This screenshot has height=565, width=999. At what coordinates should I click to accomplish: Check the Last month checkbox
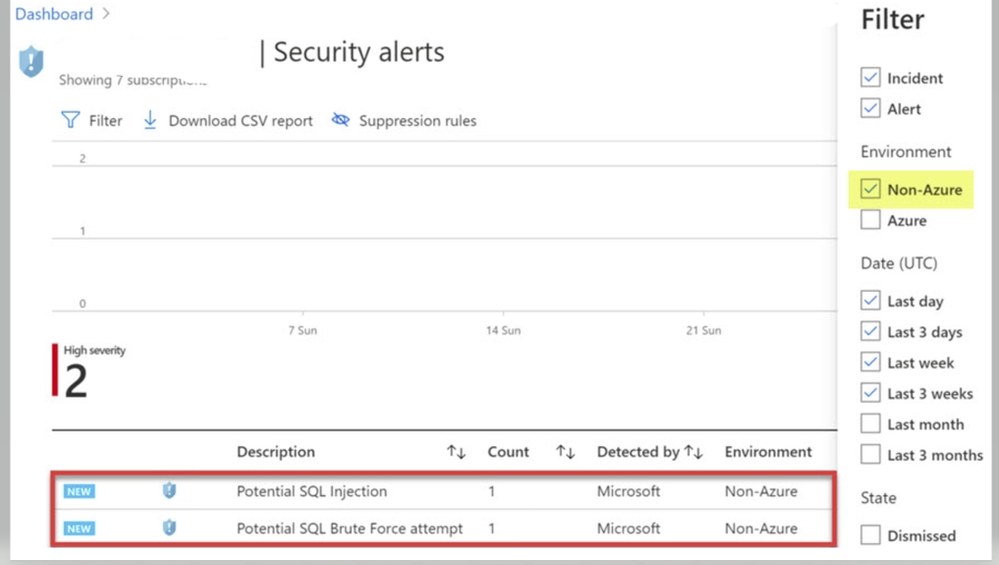click(870, 424)
